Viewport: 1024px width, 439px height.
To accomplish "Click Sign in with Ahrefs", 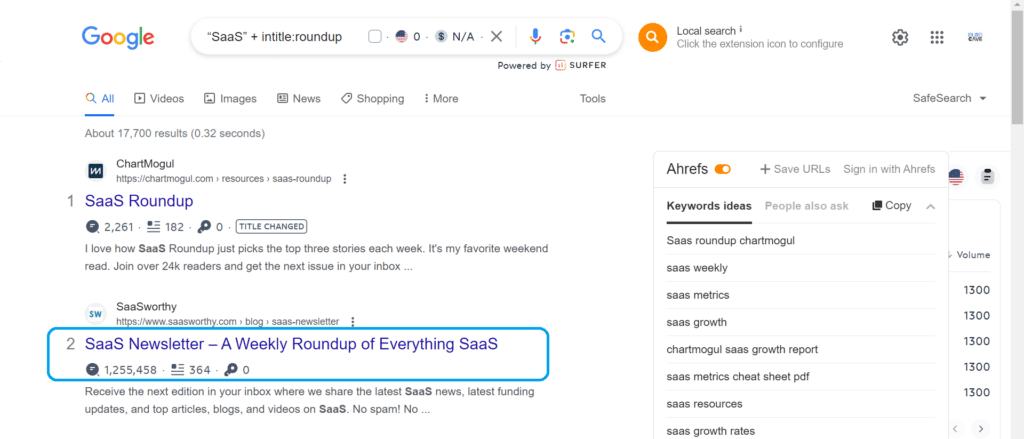I will point(889,169).
